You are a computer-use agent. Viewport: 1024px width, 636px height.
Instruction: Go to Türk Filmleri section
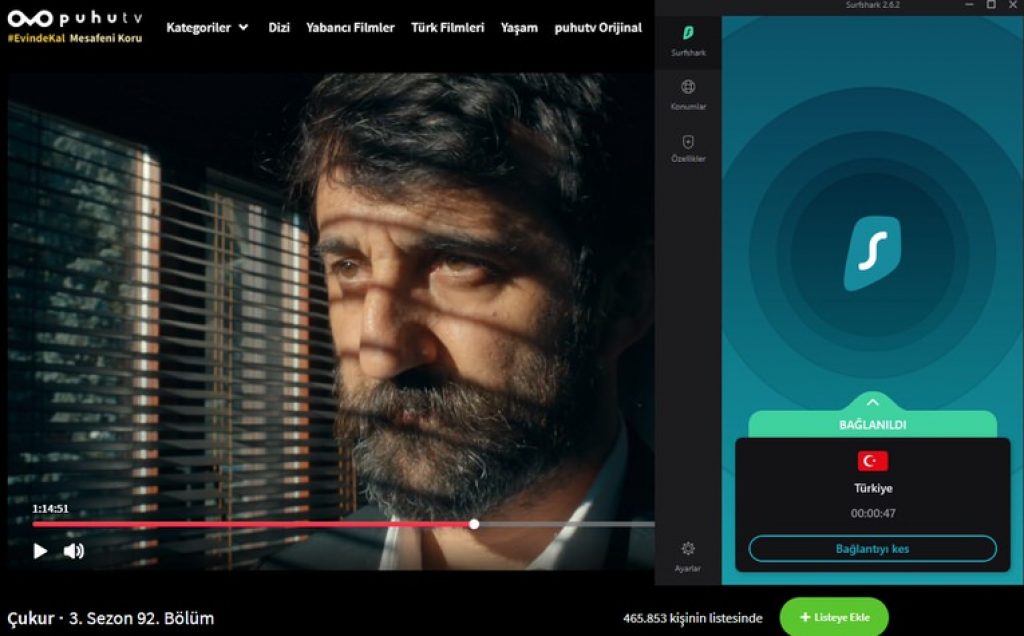(447, 27)
